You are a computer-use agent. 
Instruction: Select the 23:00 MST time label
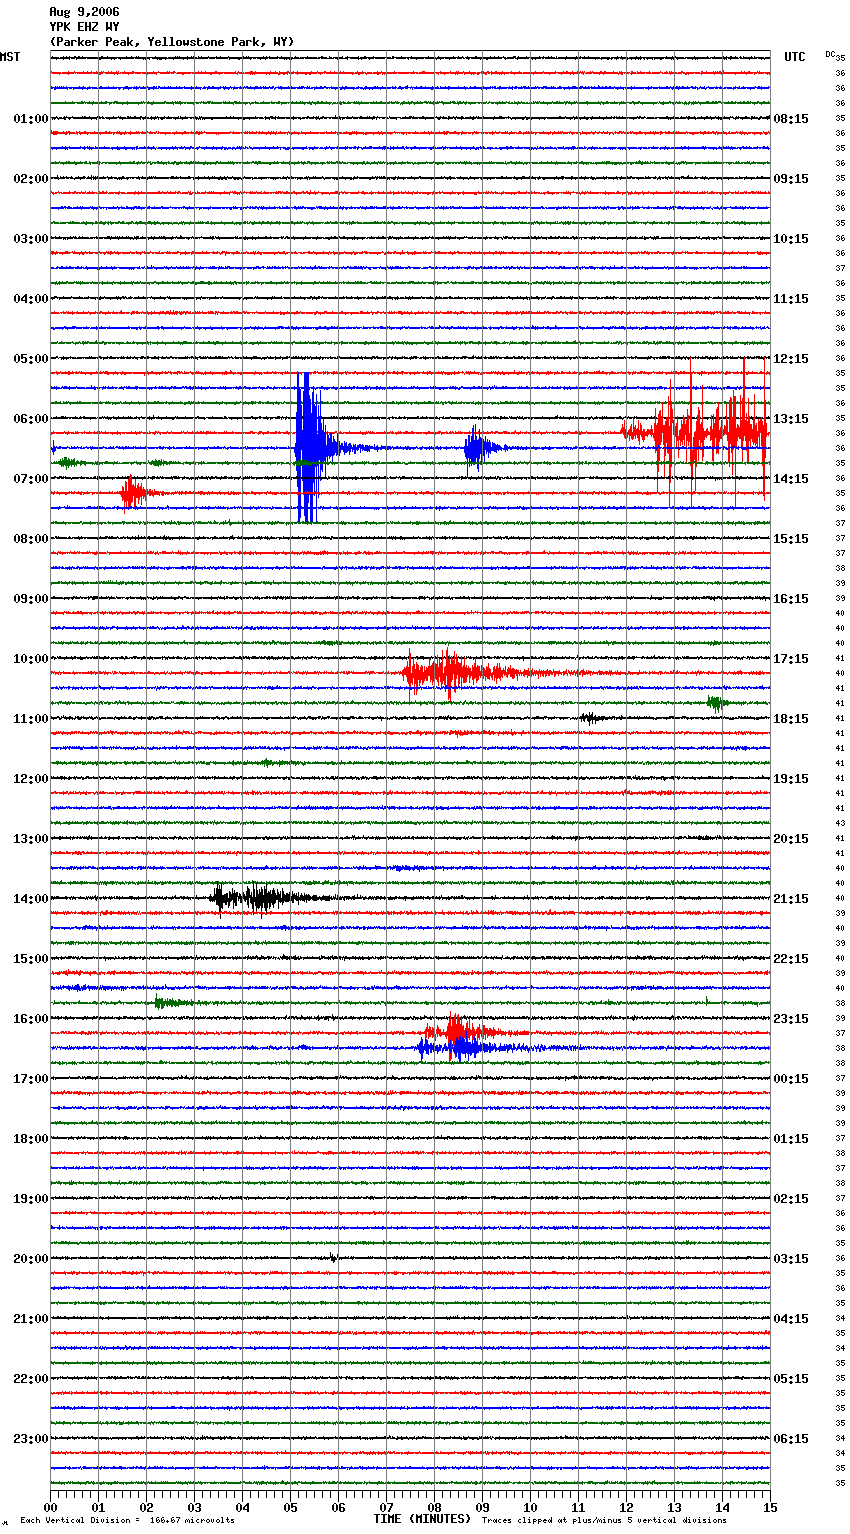click(31, 1439)
